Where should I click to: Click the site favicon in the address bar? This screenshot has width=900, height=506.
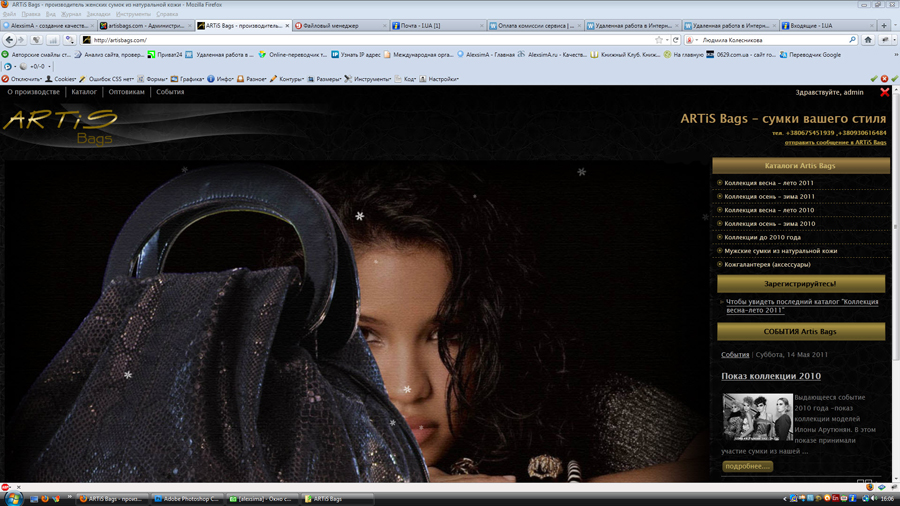point(87,40)
